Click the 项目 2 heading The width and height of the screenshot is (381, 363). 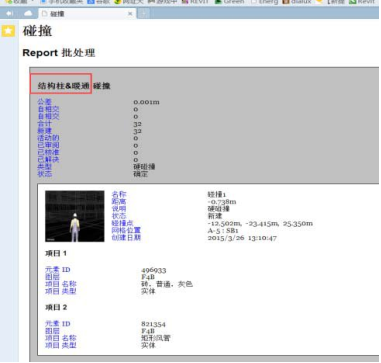coord(56,307)
